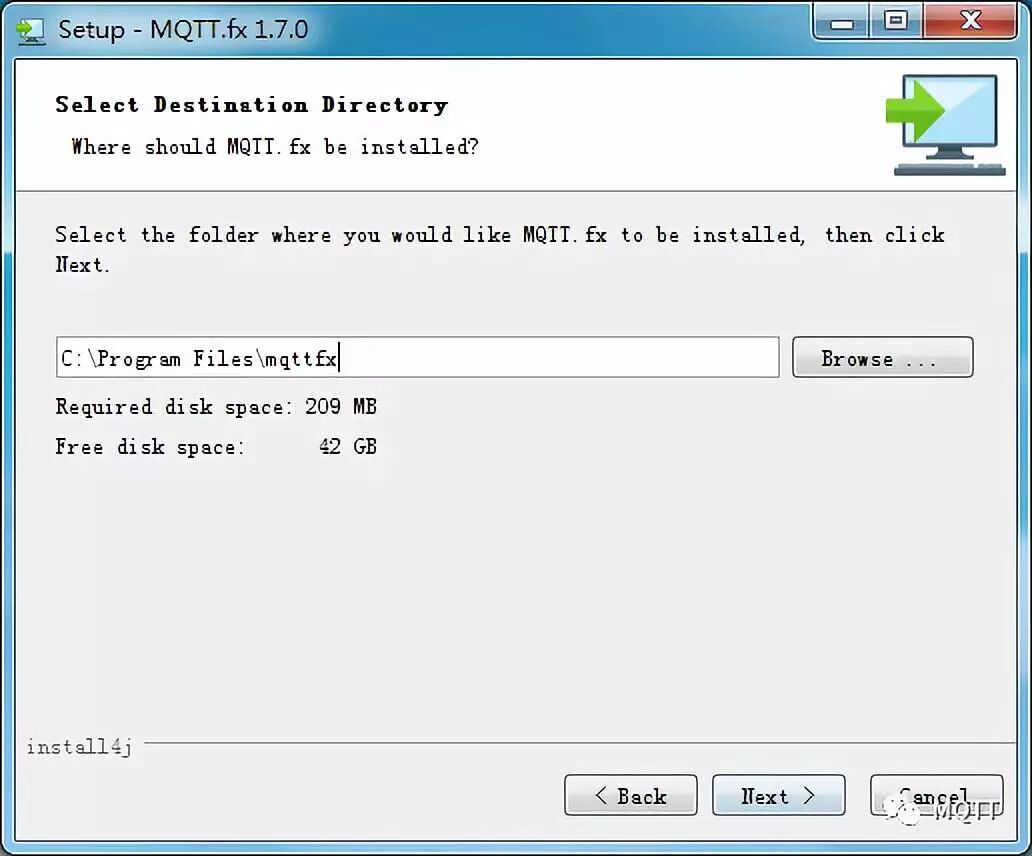Go Back to the previous step
The width and height of the screenshot is (1032, 856).
(631, 795)
